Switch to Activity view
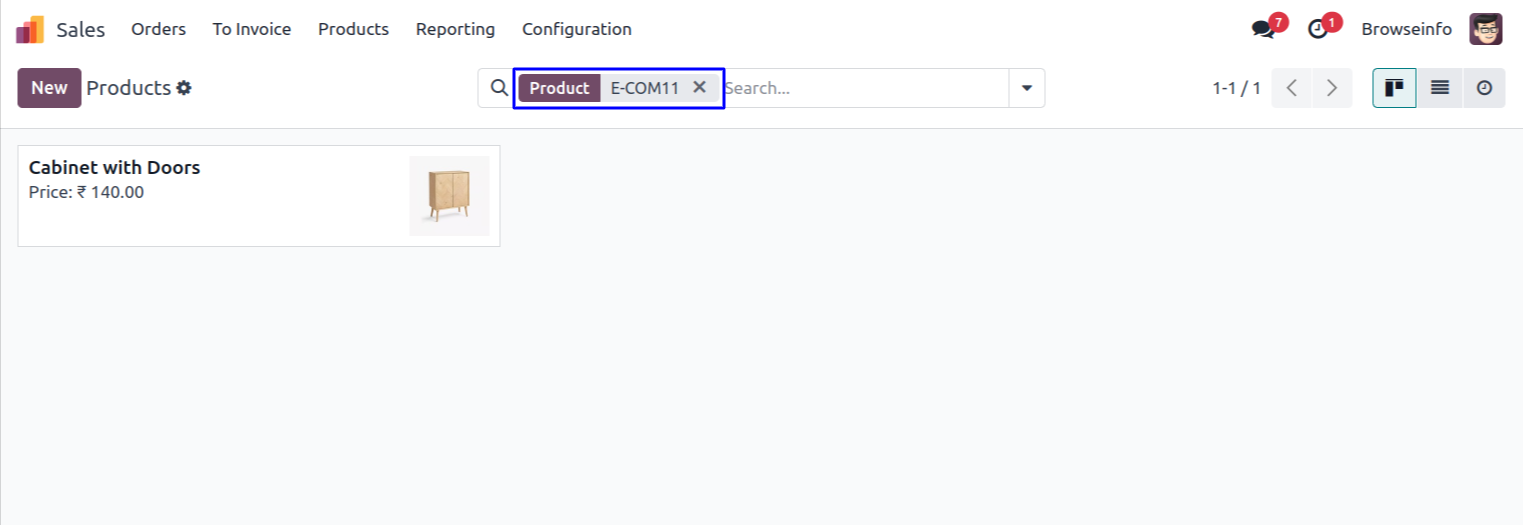Viewport: 1523px width, 525px height. tap(1484, 88)
